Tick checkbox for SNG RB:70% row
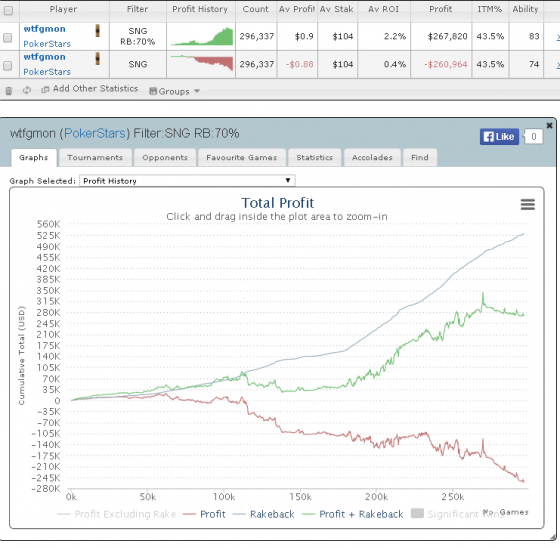Viewport: 560px width, 547px height. click(x=8, y=37)
